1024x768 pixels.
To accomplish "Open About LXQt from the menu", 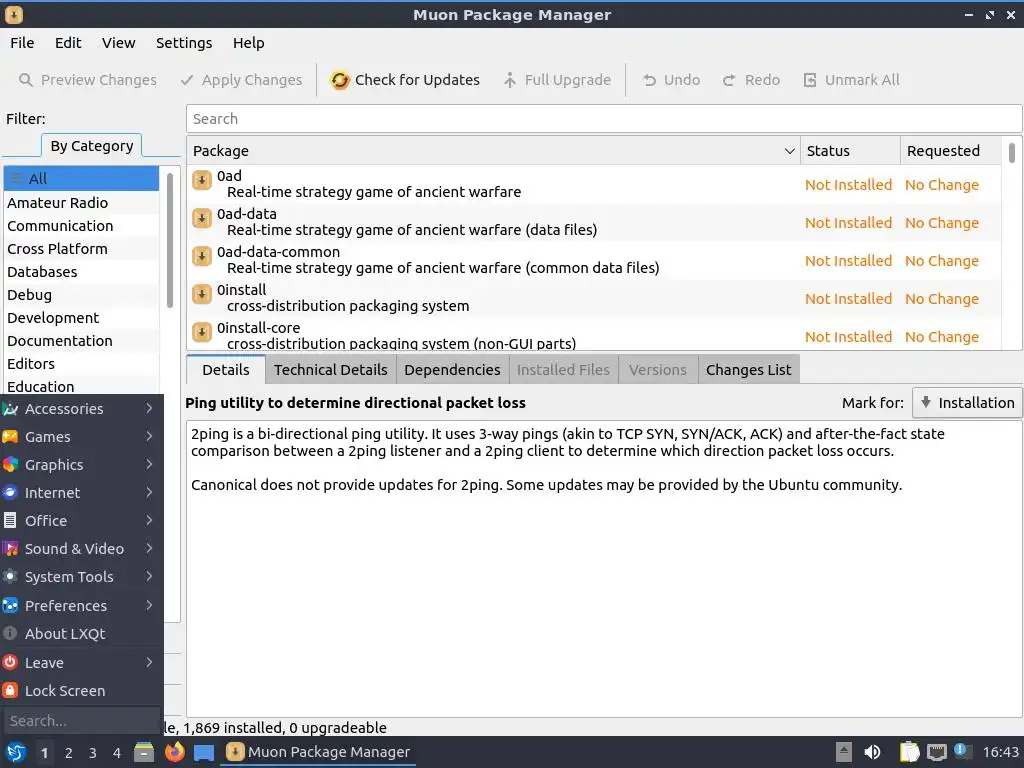I will pos(82,633).
